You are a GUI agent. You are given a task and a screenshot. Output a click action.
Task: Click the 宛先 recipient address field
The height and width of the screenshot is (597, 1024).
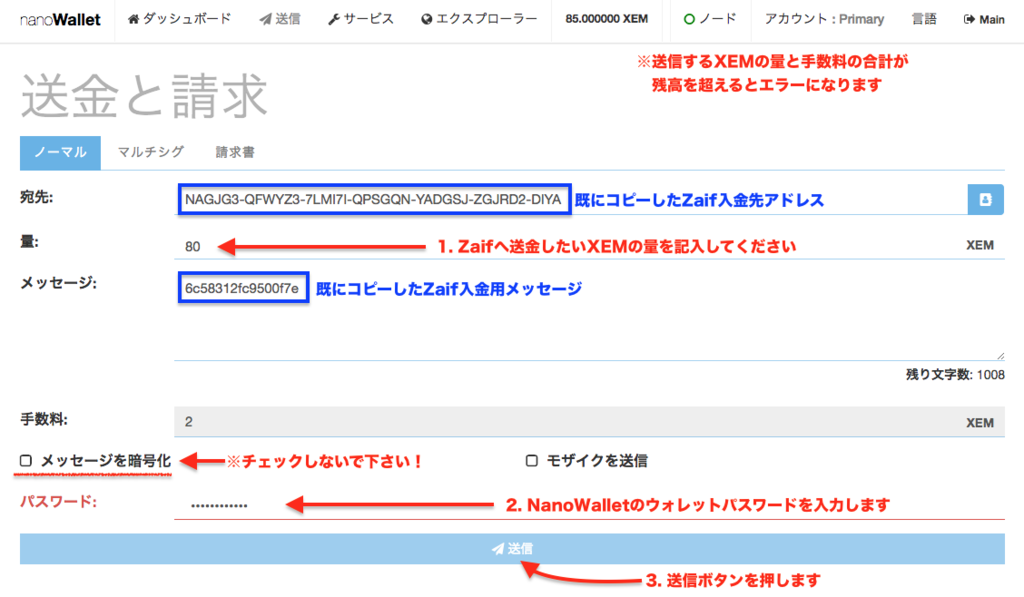571,199
